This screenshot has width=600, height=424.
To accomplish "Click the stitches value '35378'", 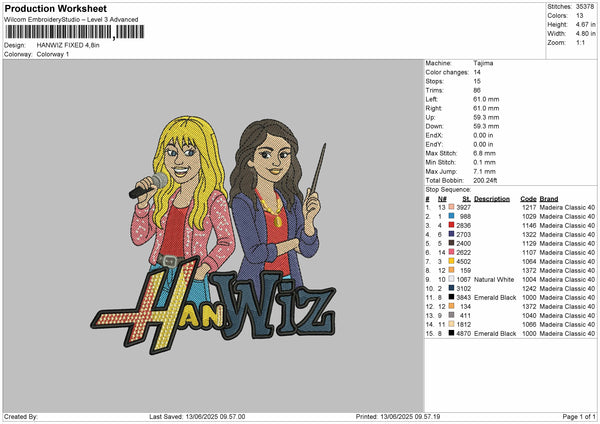I will (585, 7).
